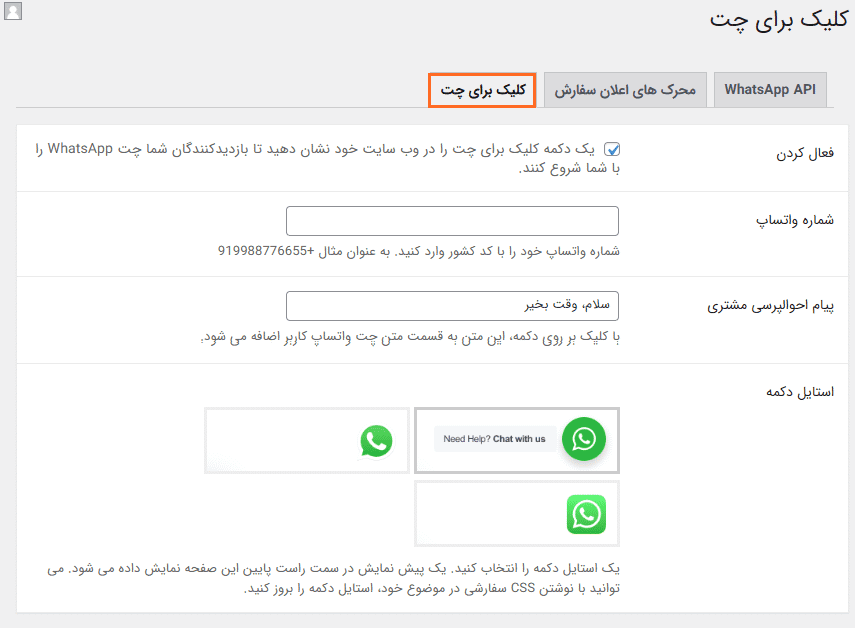Click the 'Need Help? Chat with us' label
Viewport: 855px width, 628px height.
[494, 439]
